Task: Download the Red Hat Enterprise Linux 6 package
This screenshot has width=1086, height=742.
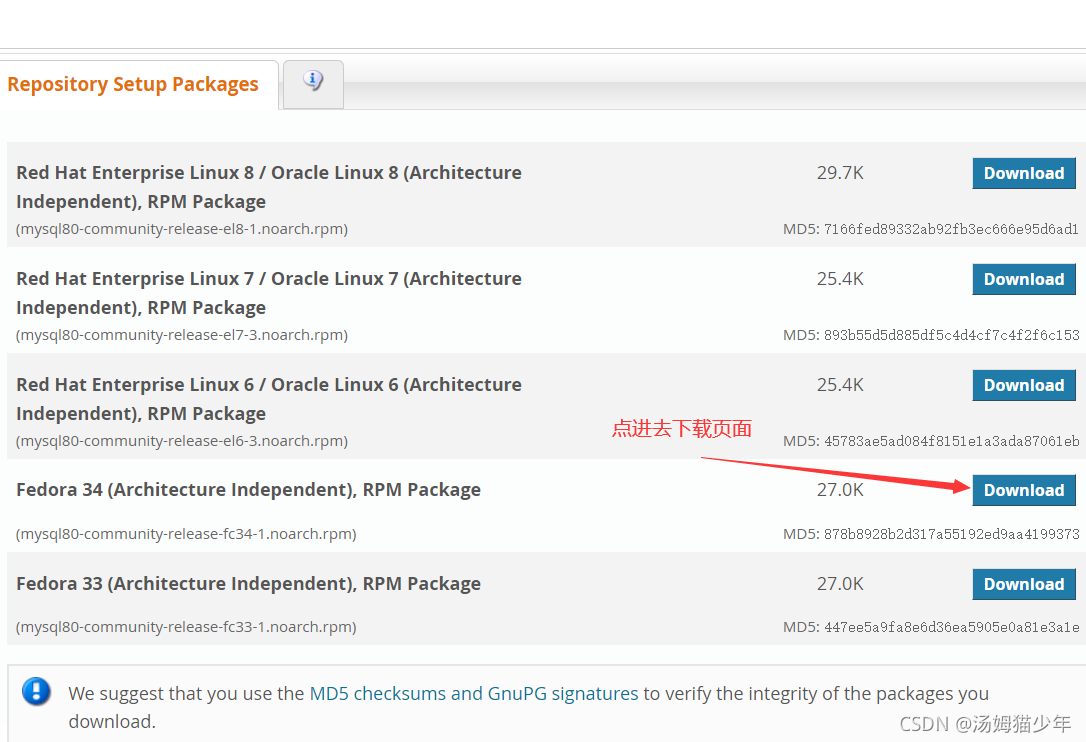Action: pos(1024,385)
